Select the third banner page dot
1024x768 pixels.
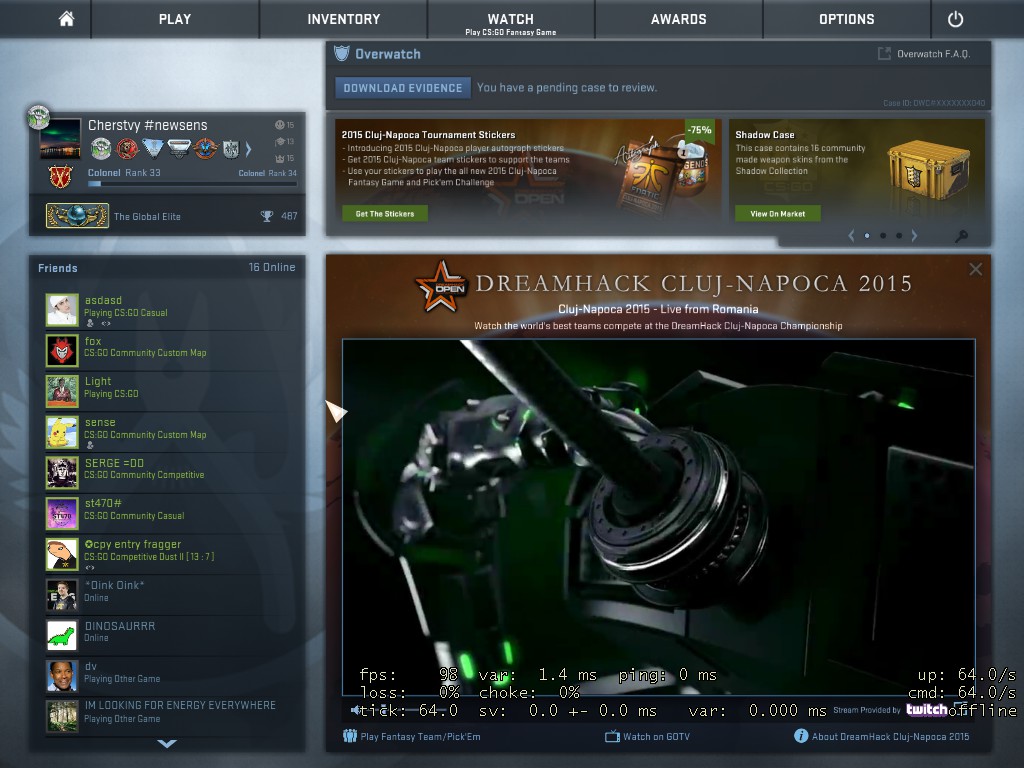click(899, 236)
